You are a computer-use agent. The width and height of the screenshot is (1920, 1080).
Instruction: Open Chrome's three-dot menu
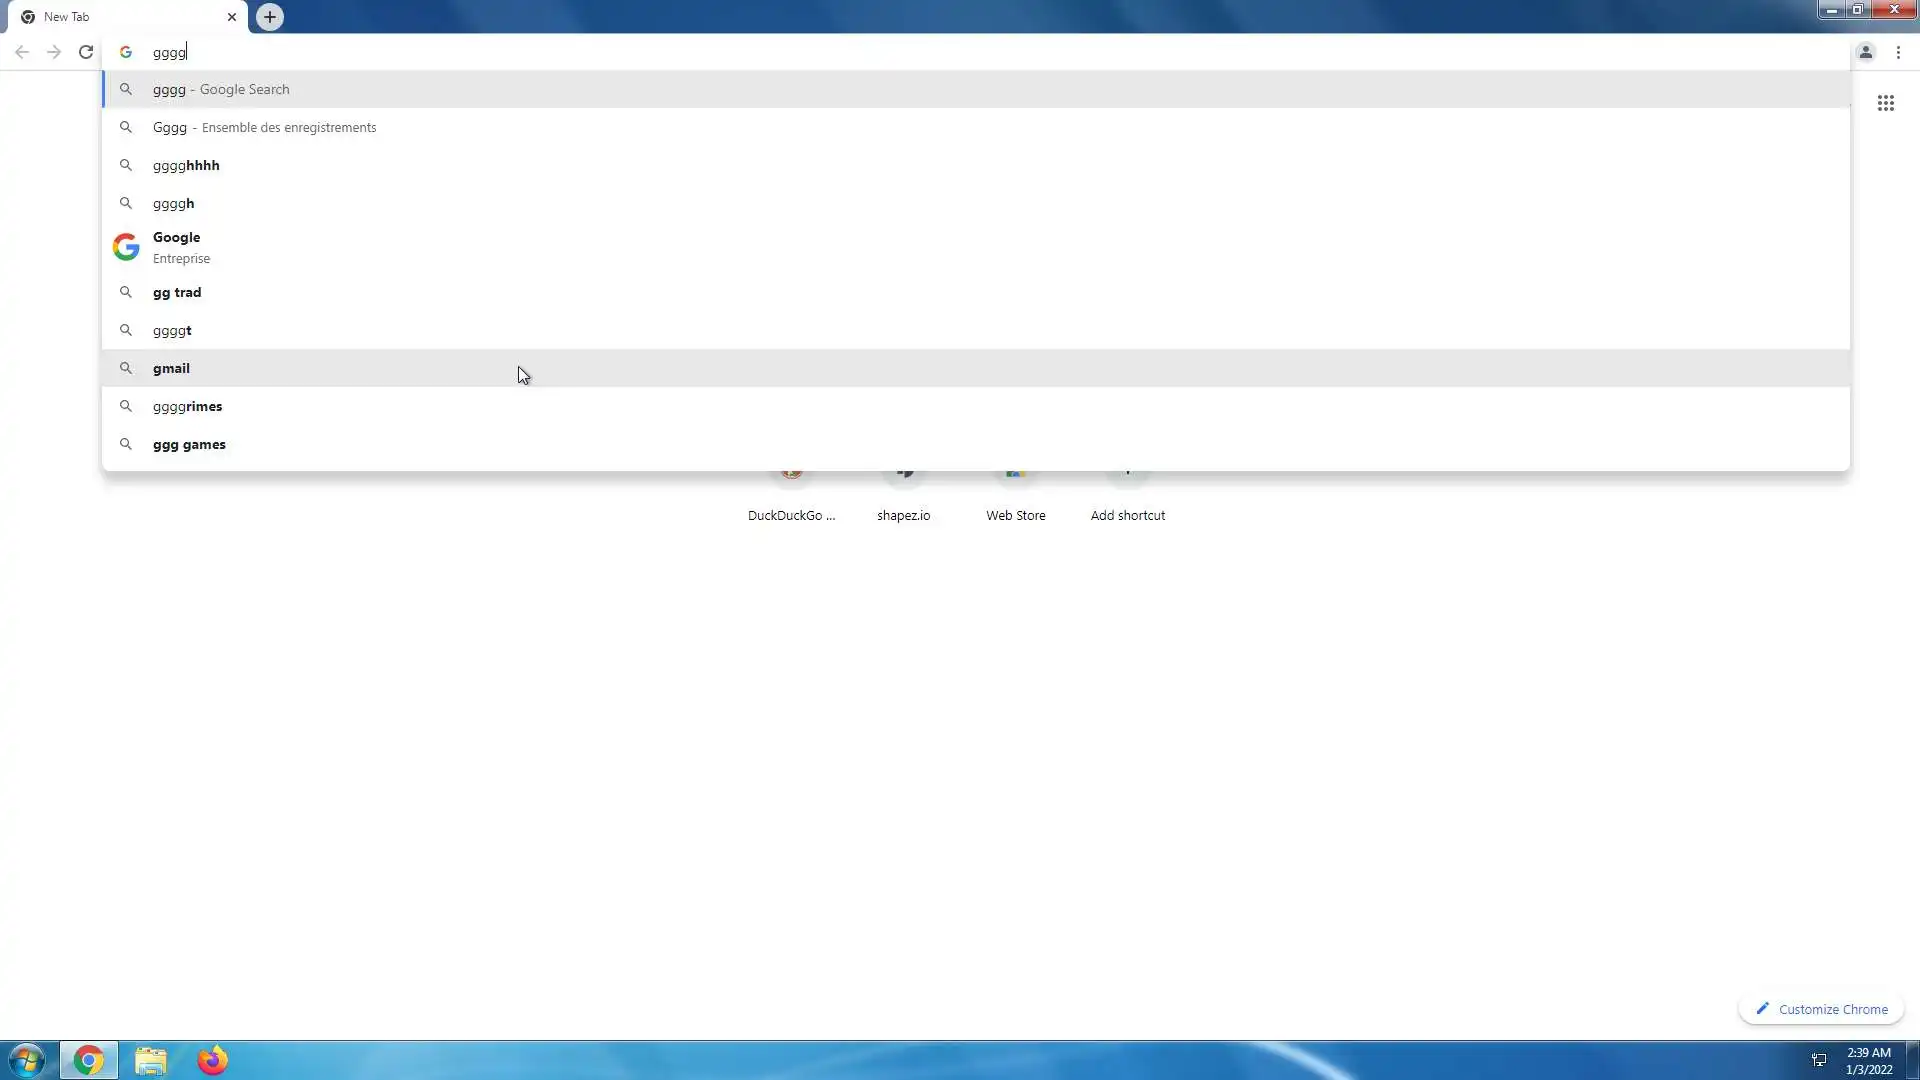click(x=1898, y=52)
